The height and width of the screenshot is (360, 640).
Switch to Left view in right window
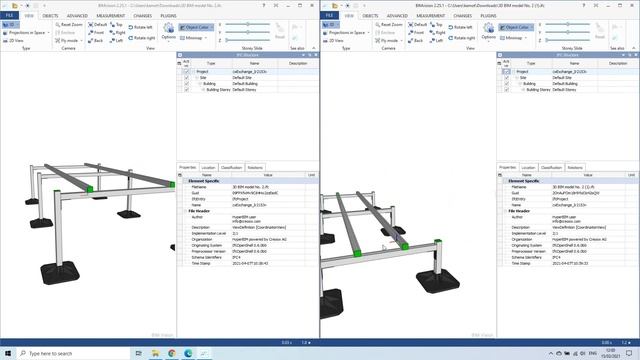pyautogui.click(x=436, y=40)
